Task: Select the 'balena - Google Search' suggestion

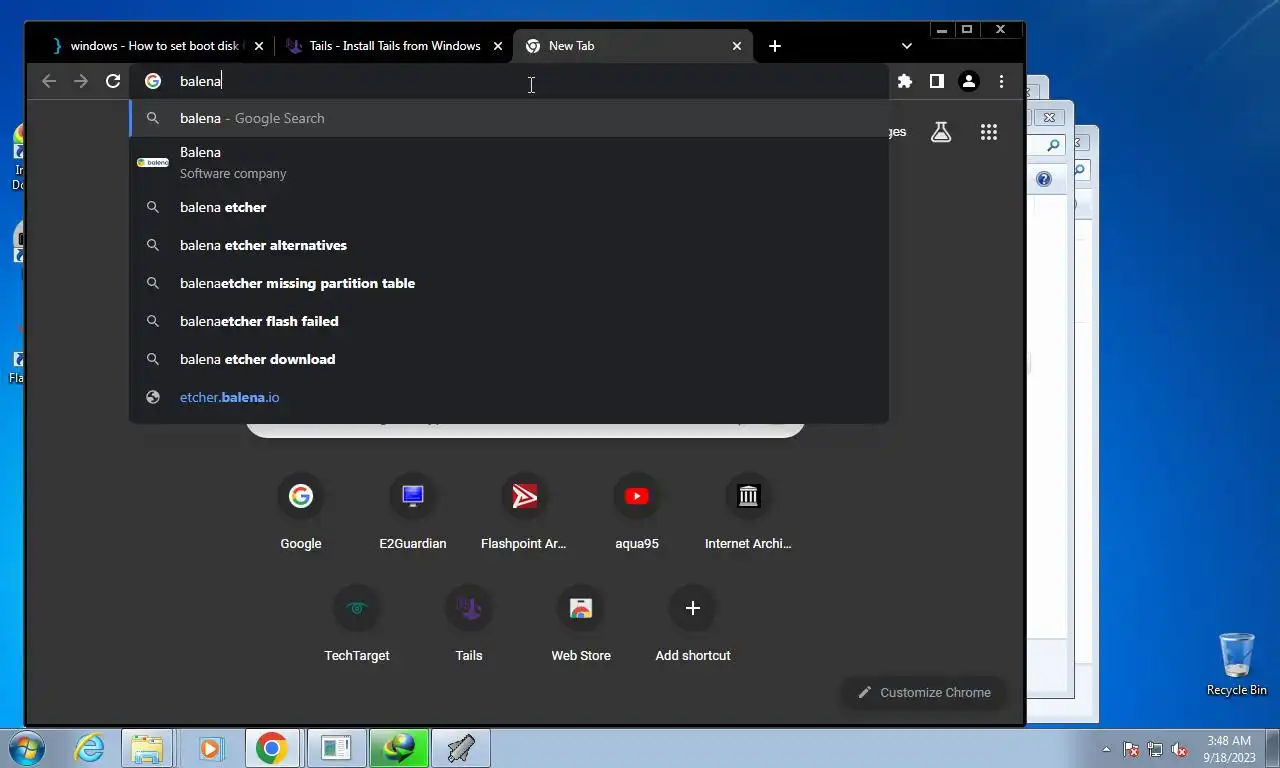Action: coord(508,118)
